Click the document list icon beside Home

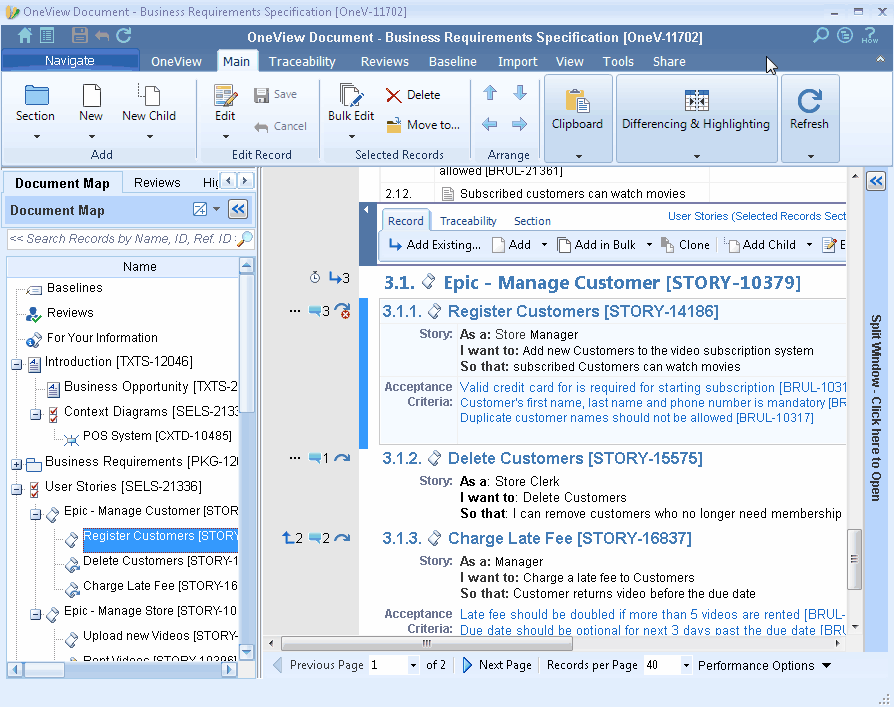(x=47, y=36)
